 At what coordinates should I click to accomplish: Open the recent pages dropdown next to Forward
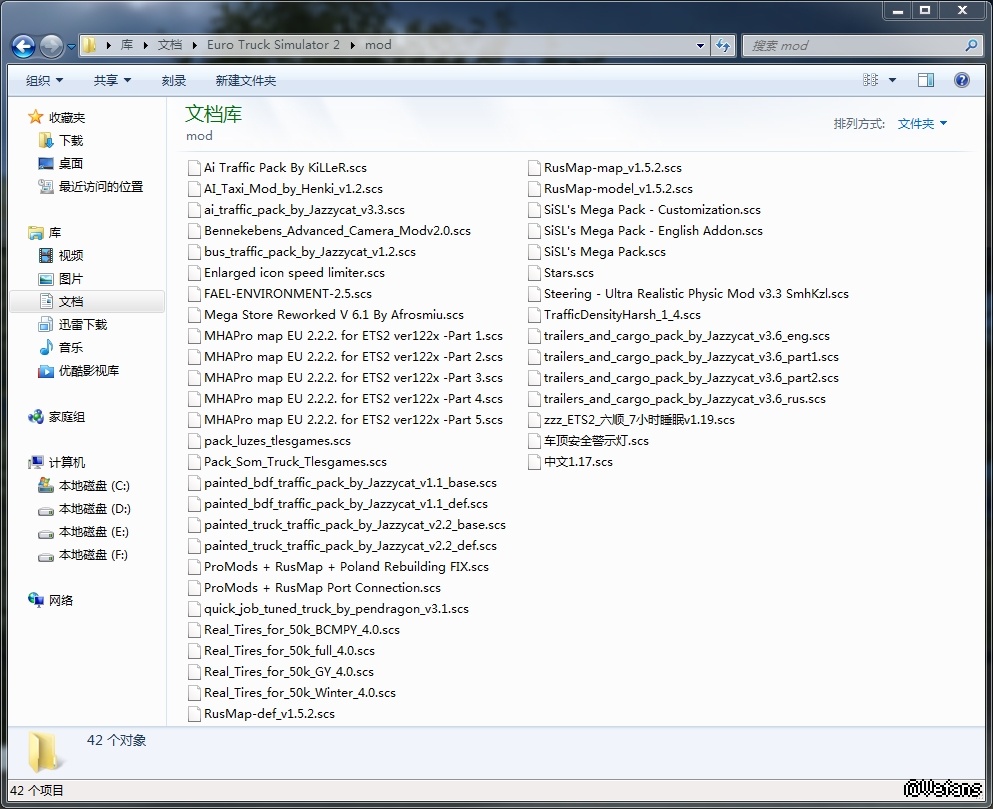pos(71,46)
